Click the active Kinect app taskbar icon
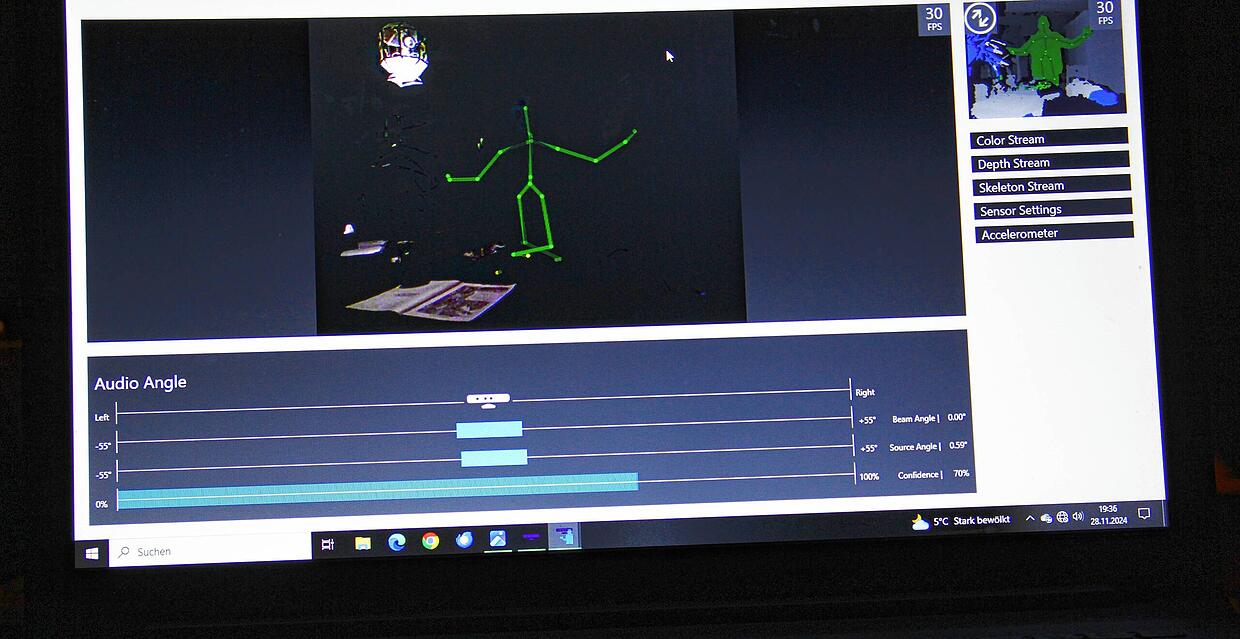 pyautogui.click(x=565, y=537)
